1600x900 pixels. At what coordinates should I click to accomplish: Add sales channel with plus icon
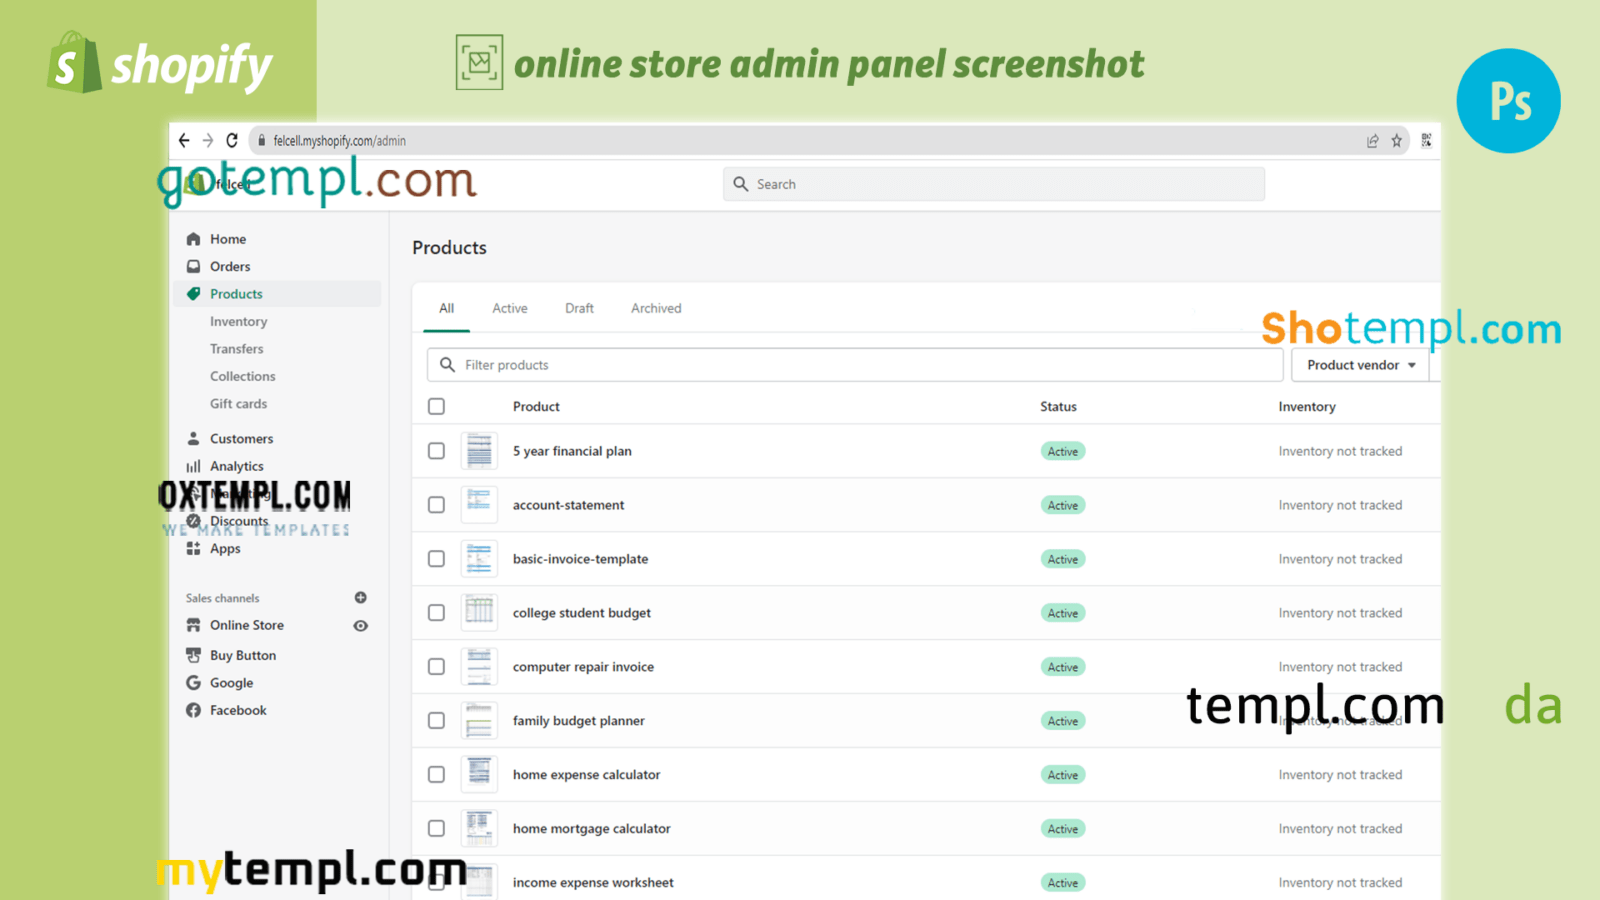click(361, 598)
